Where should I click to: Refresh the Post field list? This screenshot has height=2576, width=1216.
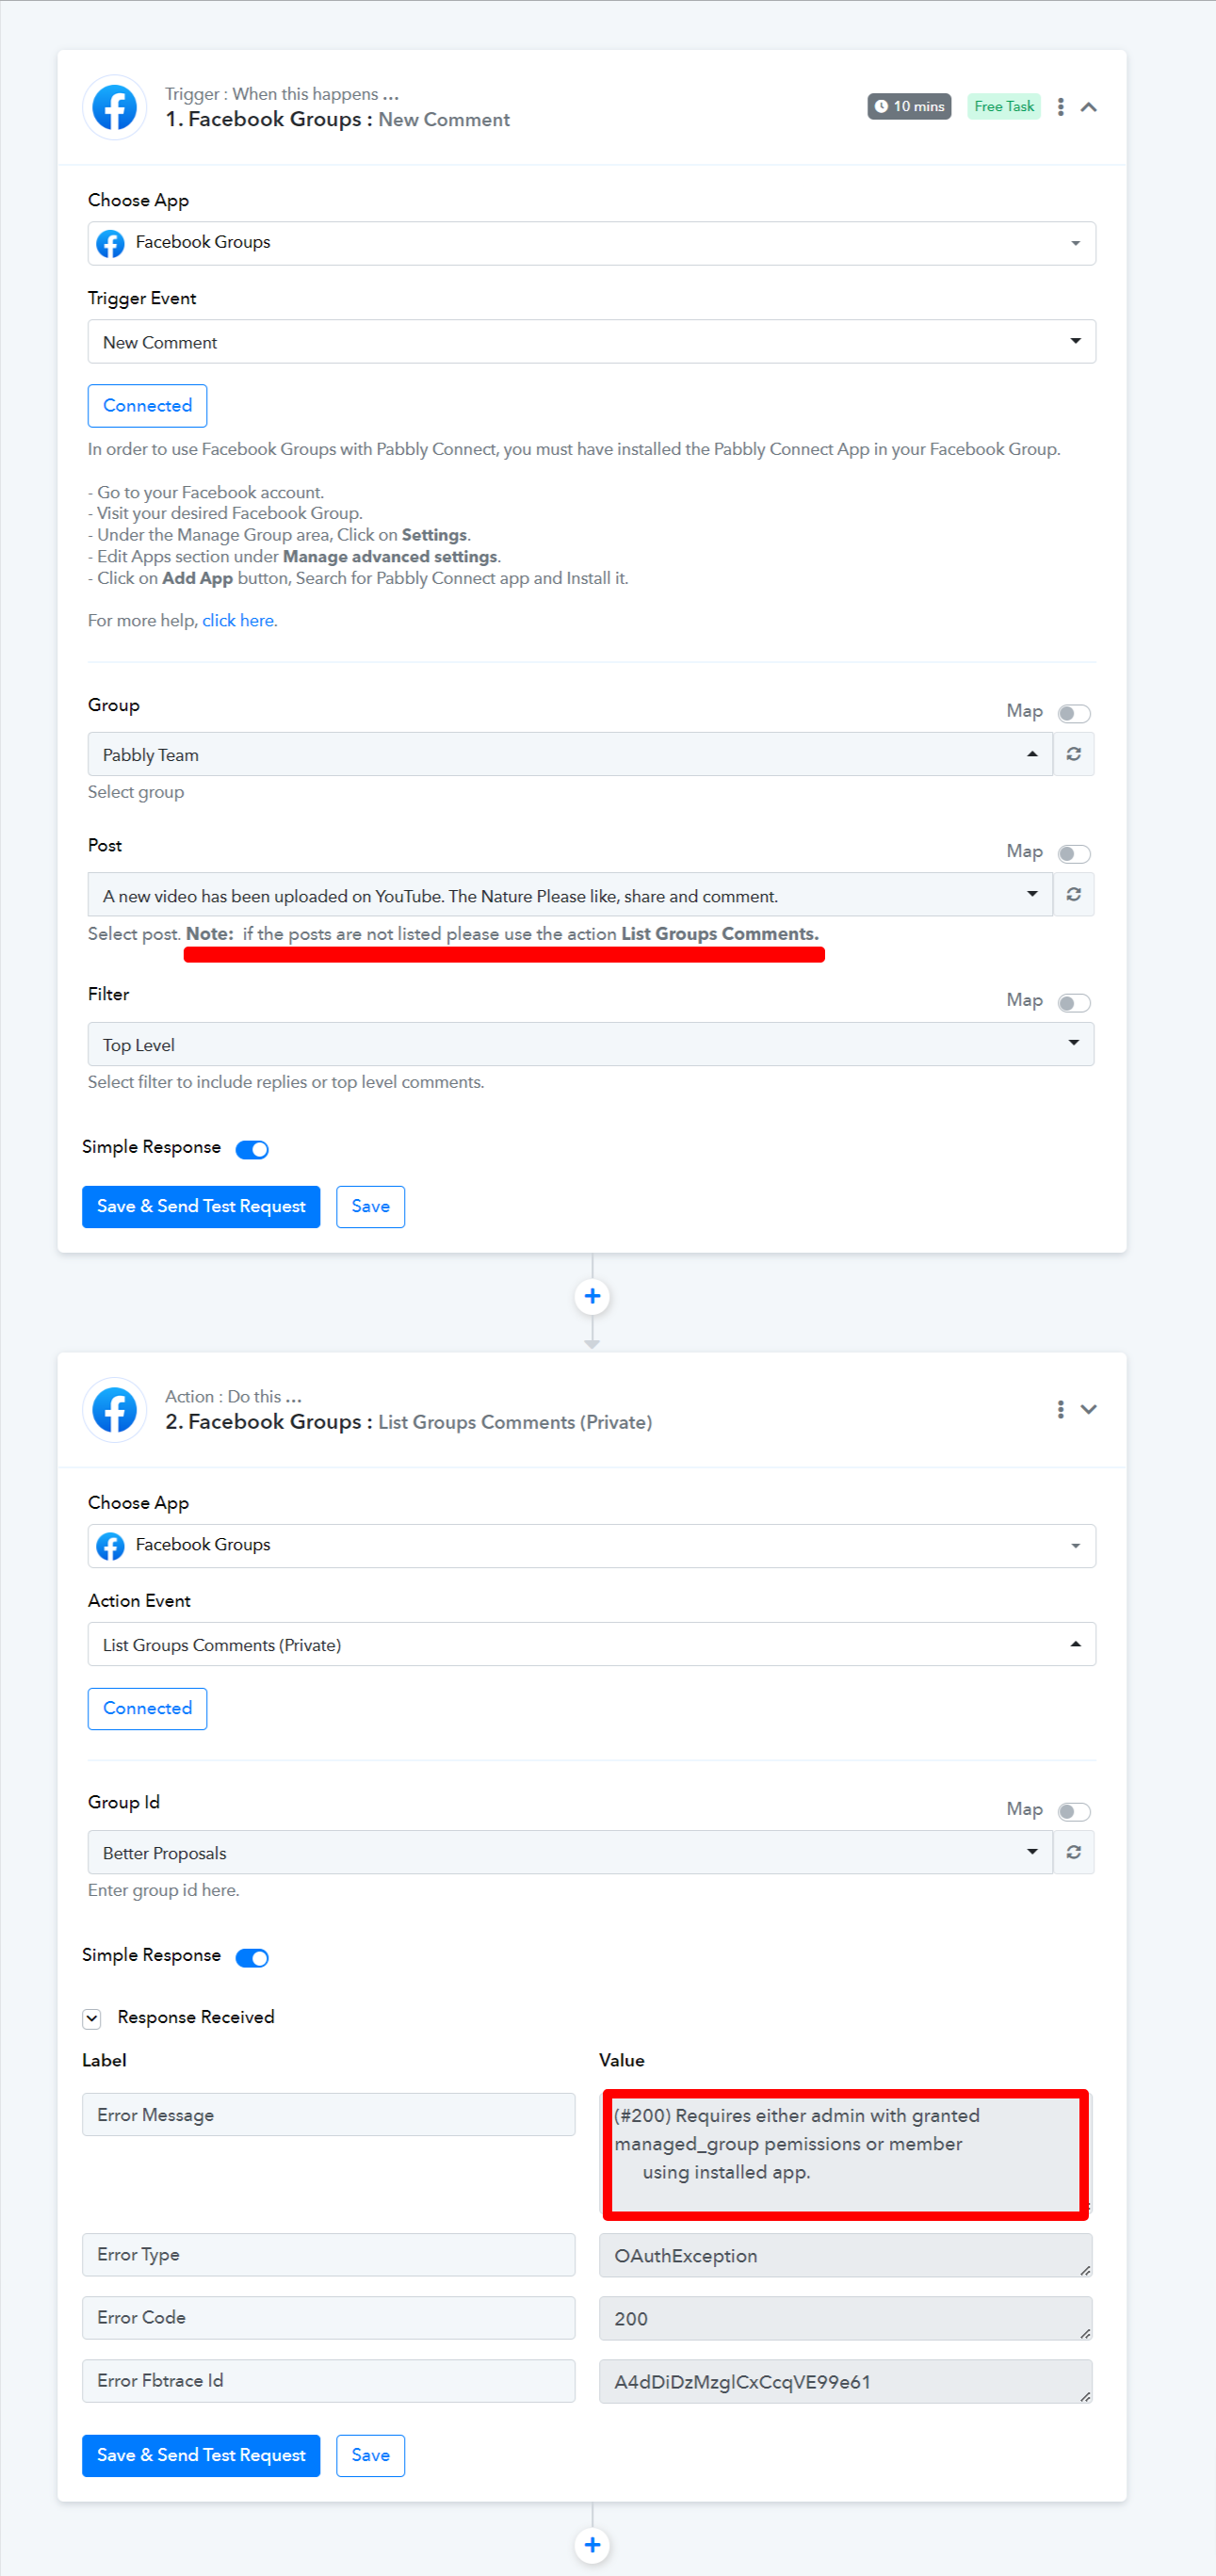1073,894
